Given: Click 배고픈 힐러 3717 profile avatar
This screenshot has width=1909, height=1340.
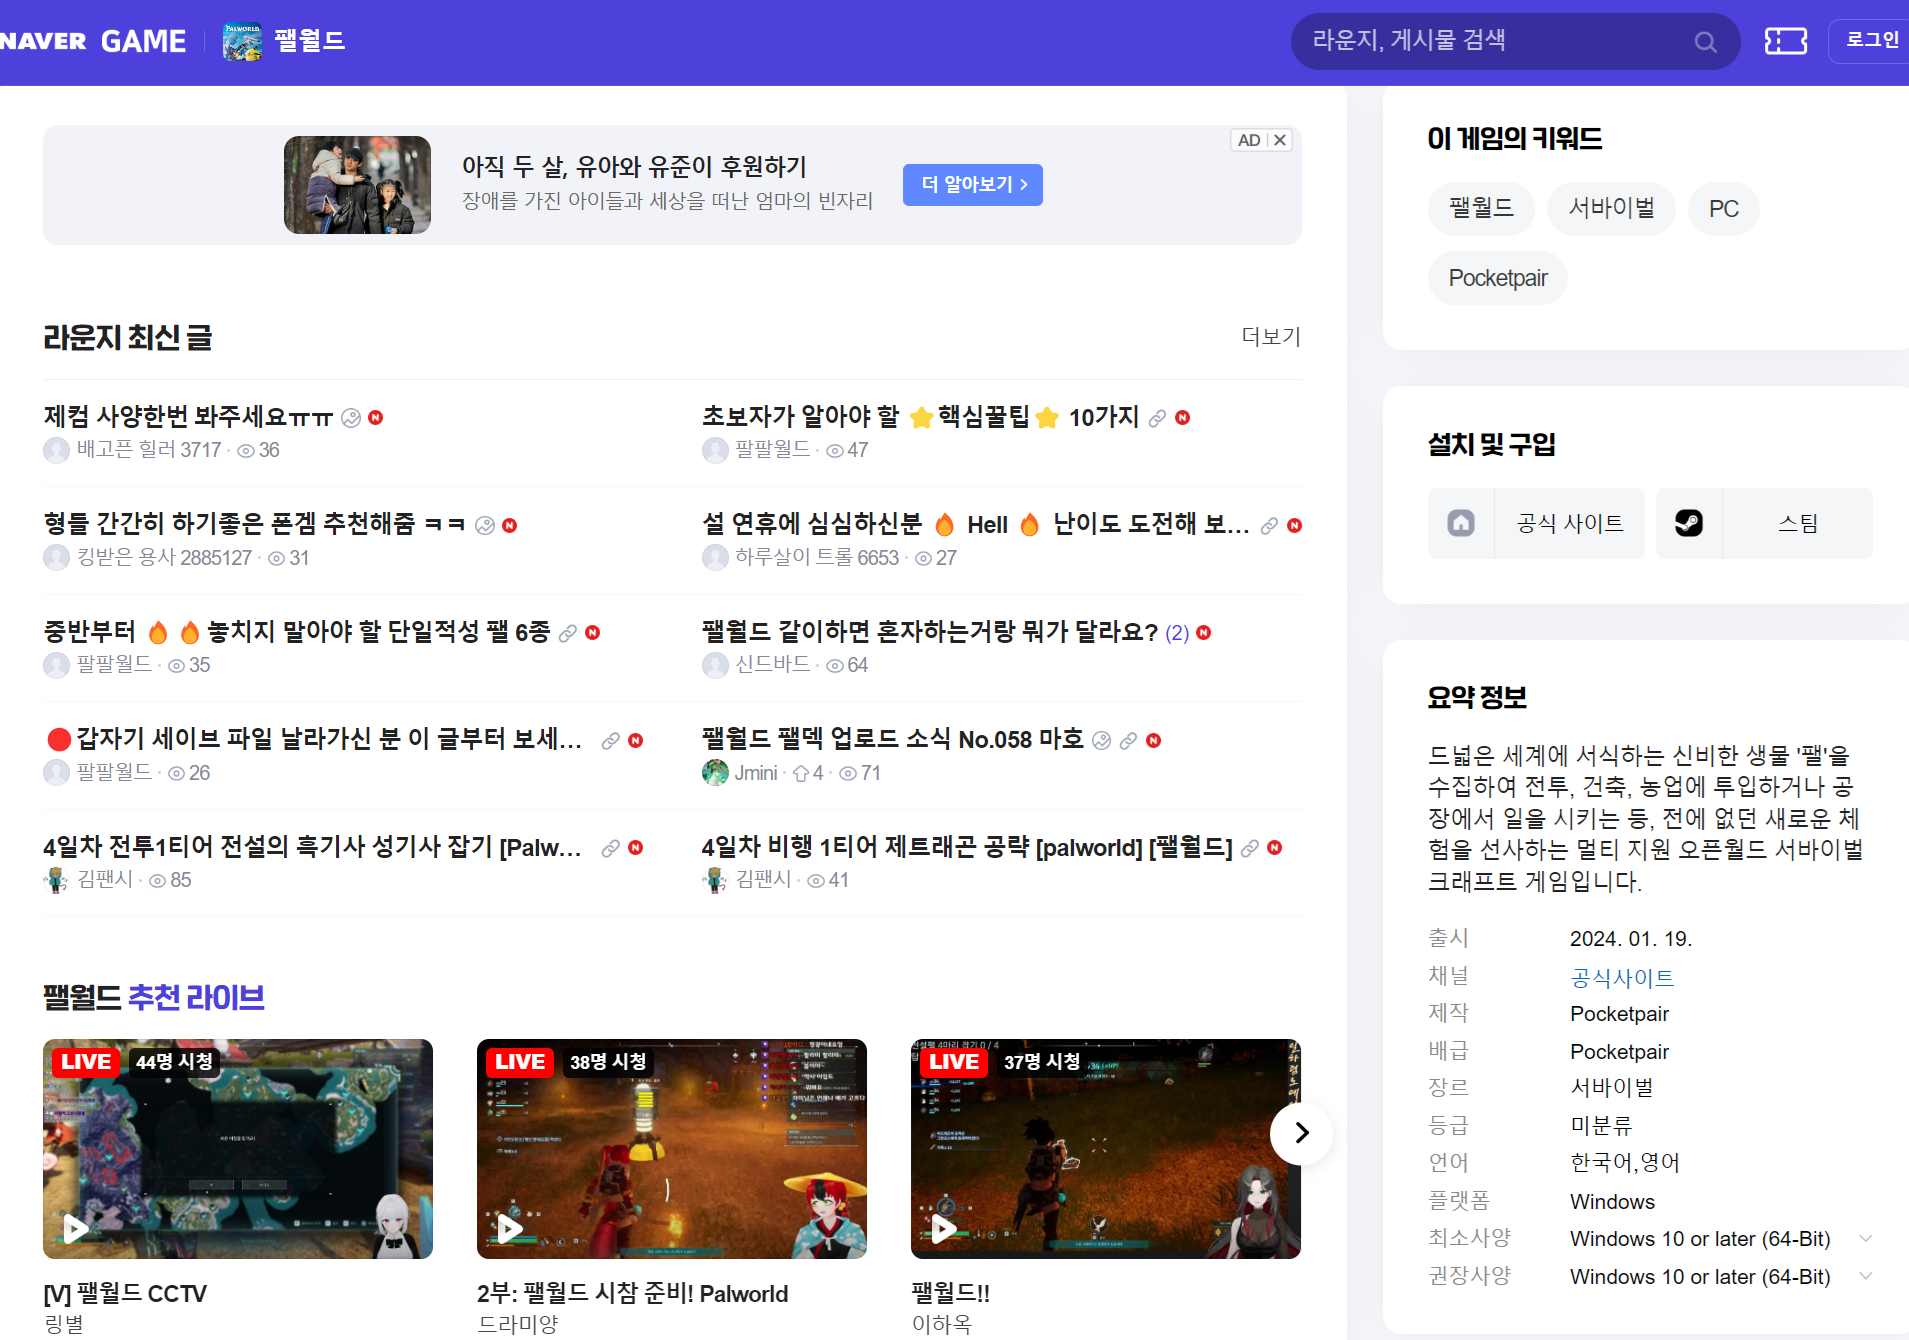Looking at the screenshot, I should [56, 450].
